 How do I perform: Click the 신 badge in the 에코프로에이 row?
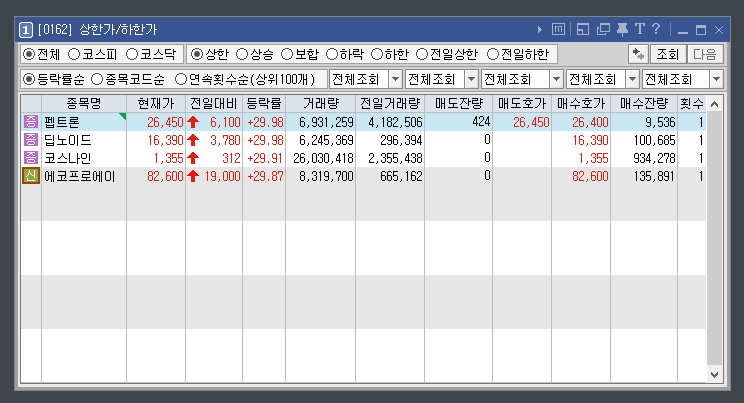click(x=31, y=176)
